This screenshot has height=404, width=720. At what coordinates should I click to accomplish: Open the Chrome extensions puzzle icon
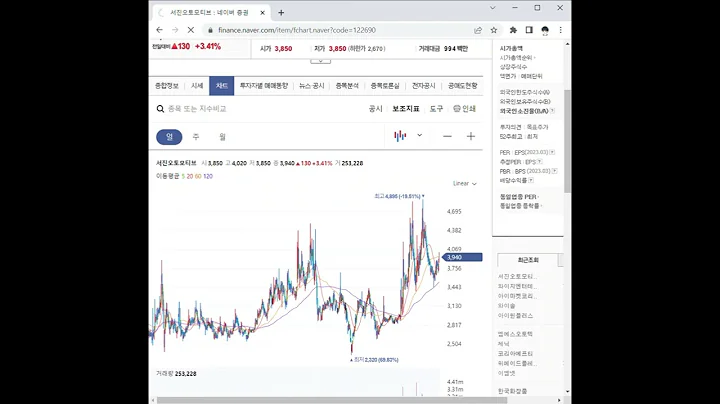(513, 30)
